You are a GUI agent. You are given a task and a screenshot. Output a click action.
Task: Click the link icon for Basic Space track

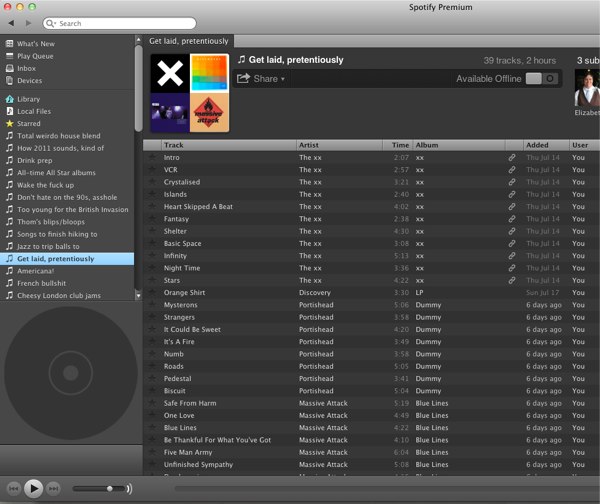[x=512, y=243]
